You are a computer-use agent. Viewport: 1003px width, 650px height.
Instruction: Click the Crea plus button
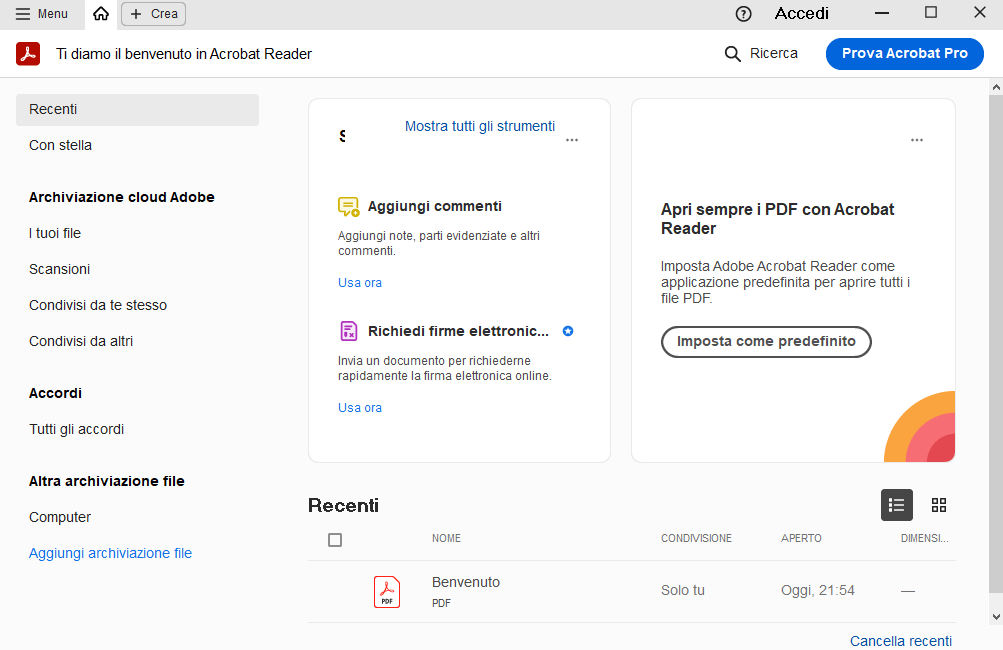pos(154,13)
